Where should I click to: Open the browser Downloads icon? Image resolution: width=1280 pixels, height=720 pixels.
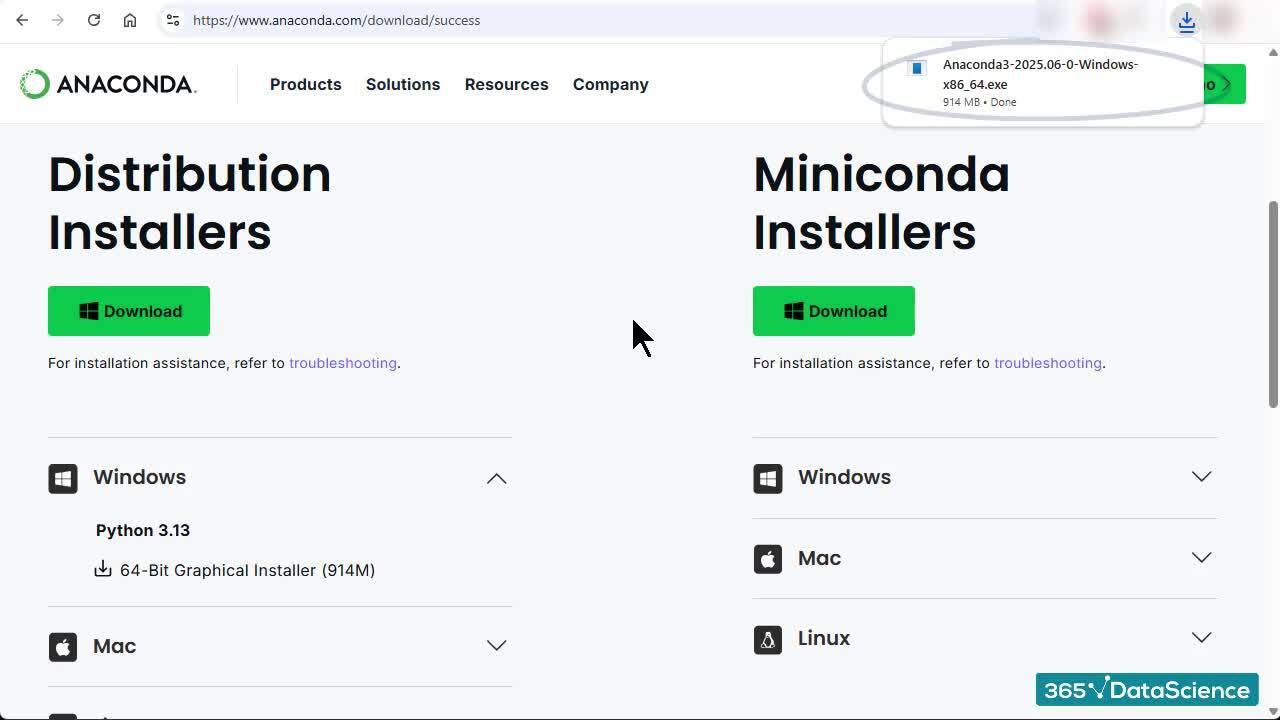[x=1186, y=20]
